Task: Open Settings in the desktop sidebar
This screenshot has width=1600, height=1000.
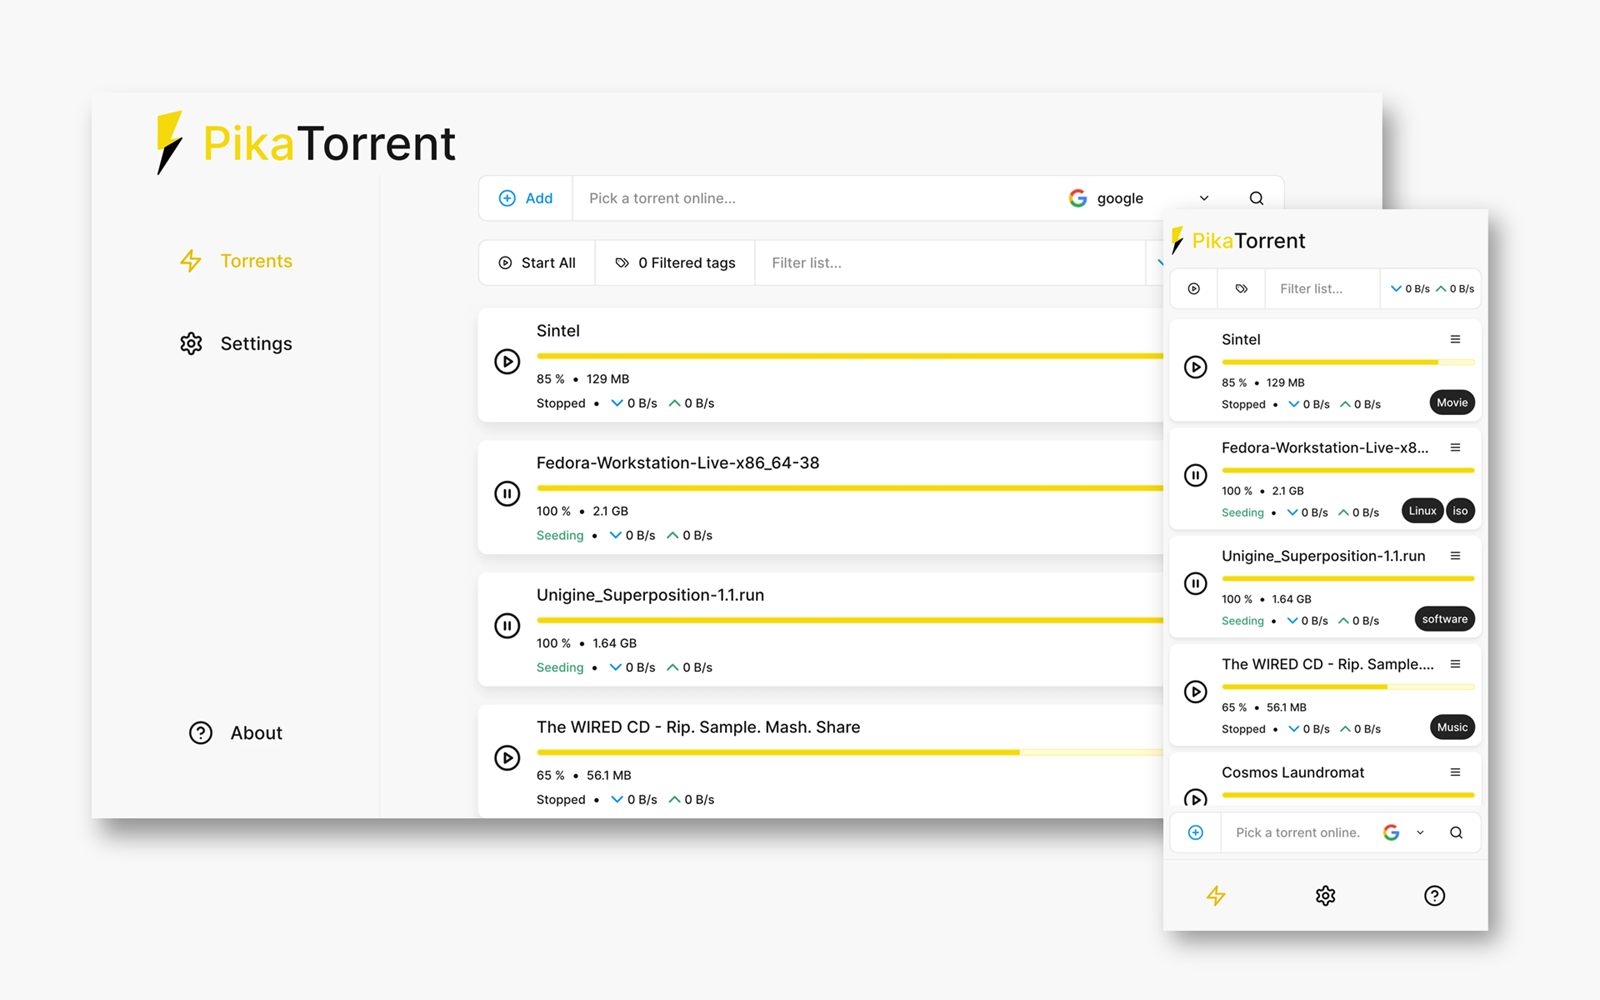Action: click(236, 344)
